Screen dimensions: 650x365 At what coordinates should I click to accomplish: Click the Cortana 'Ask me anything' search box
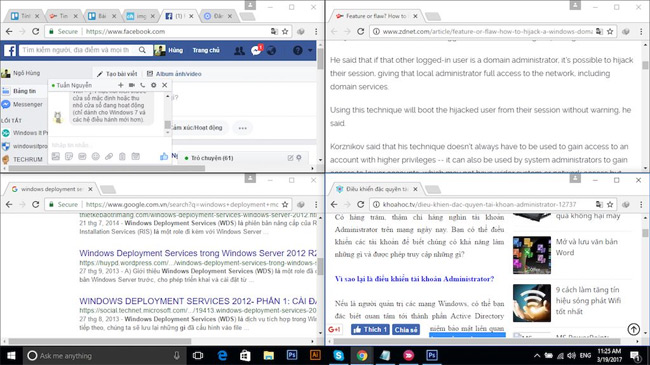pyautogui.click(x=104, y=355)
